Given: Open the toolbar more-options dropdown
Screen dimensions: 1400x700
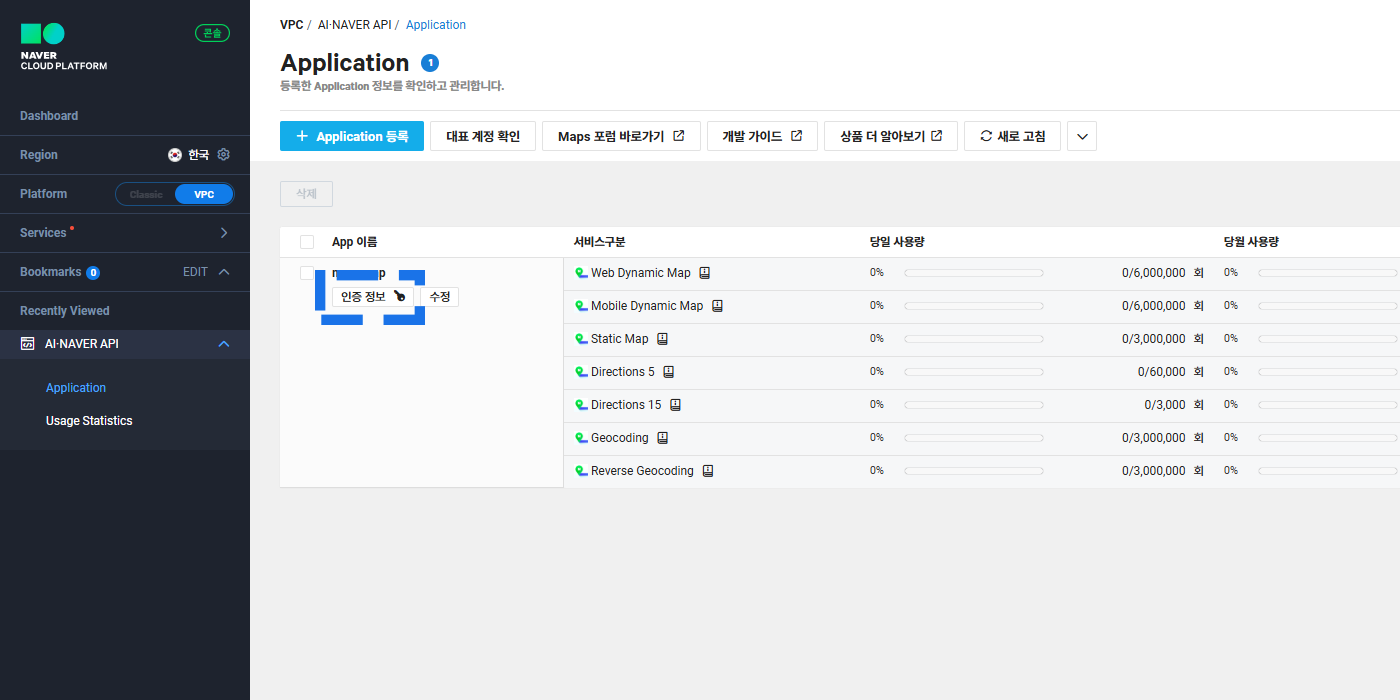Looking at the screenshot, I should click(x=1082, y=136).
